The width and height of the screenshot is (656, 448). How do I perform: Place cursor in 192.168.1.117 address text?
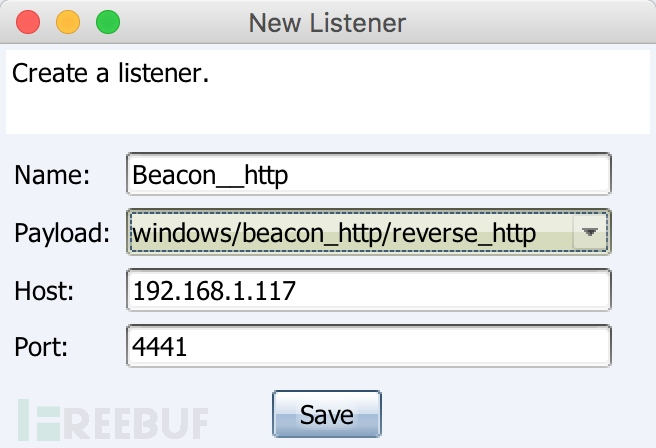pos(214,291)
